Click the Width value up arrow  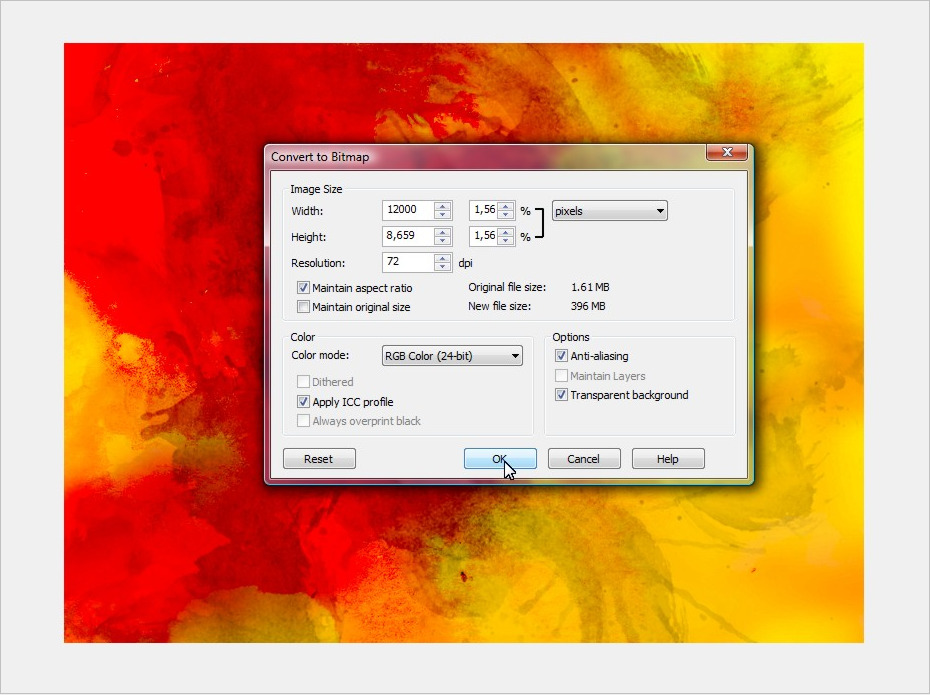442,207
